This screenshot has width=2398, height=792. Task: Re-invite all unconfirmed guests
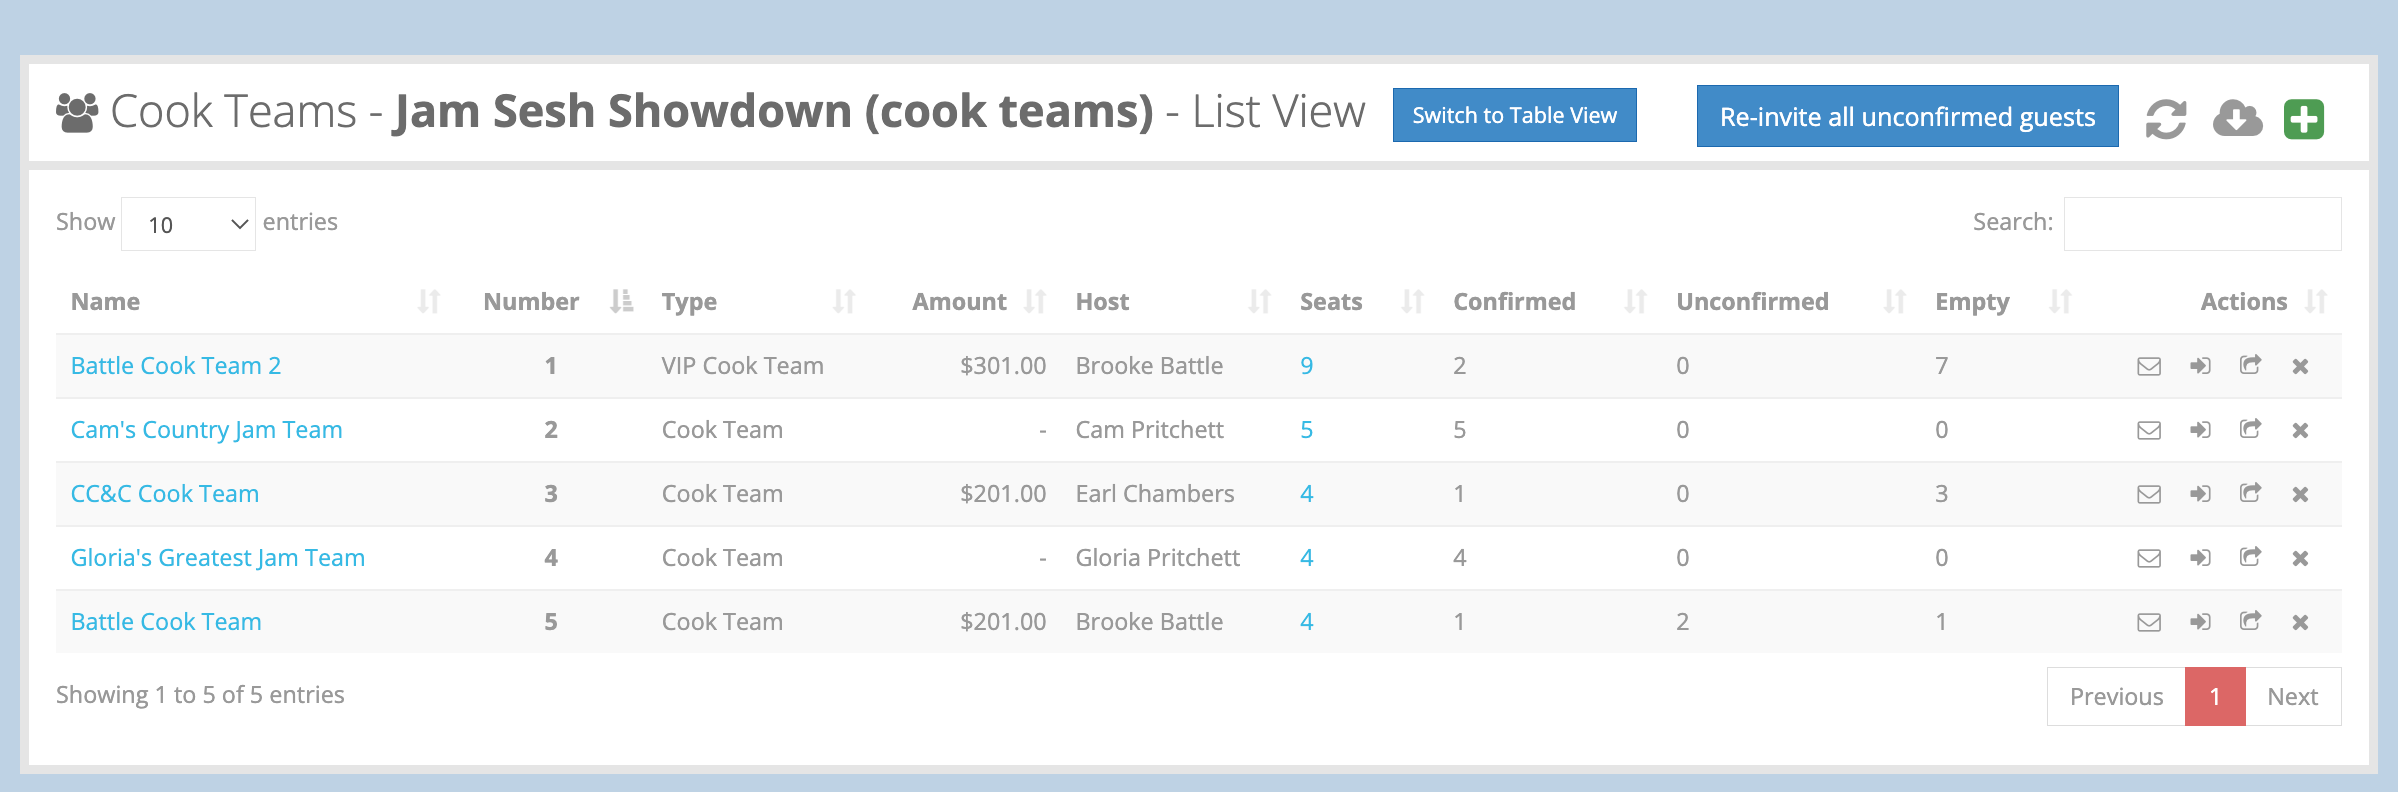tap(1907, 117)
